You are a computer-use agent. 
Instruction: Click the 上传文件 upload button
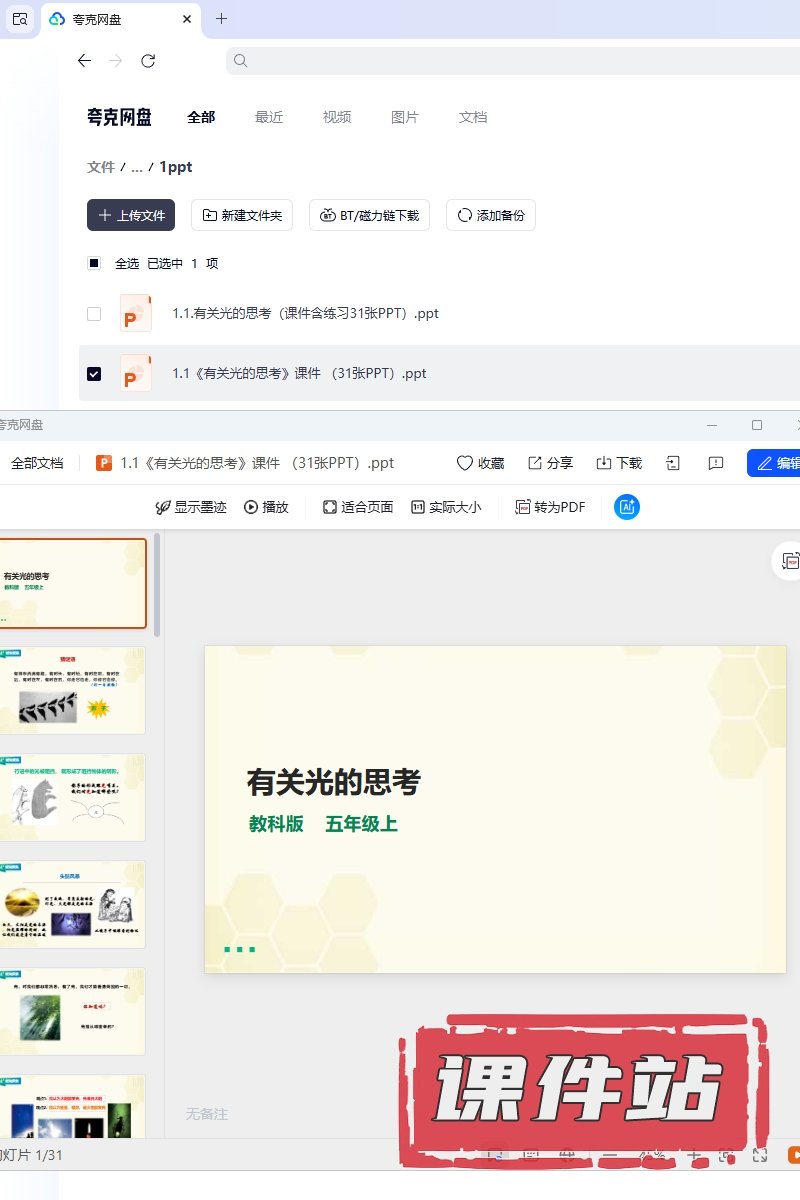[131, 215]
